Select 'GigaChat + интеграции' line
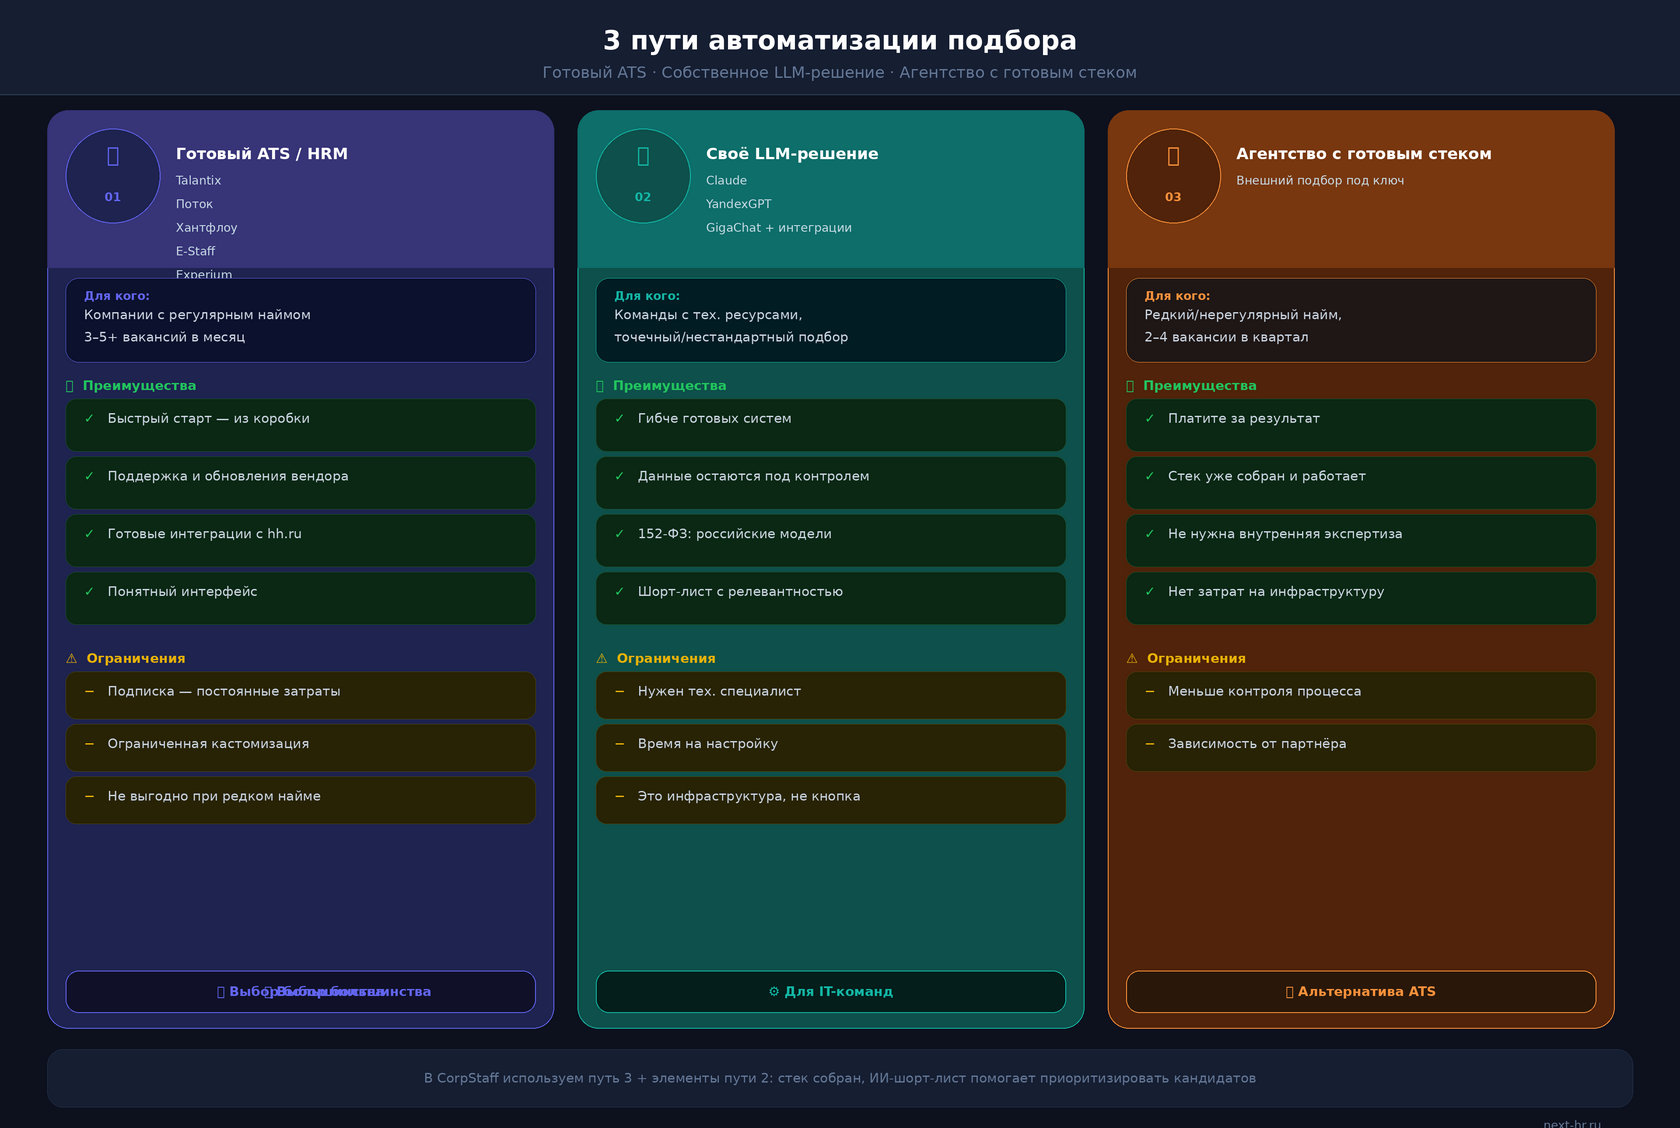 click(779, 228)
